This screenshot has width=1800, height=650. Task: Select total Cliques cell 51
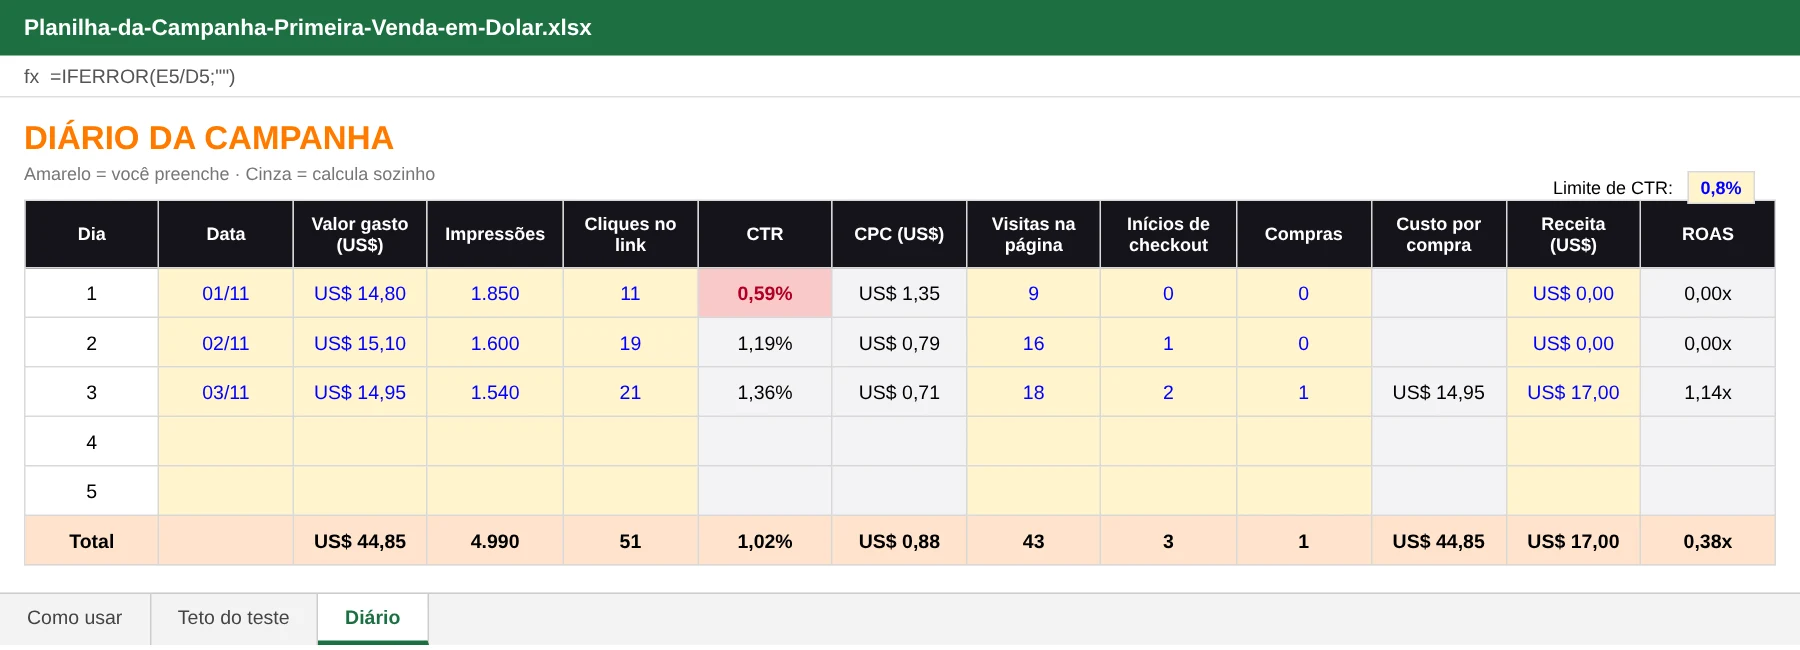630,541
